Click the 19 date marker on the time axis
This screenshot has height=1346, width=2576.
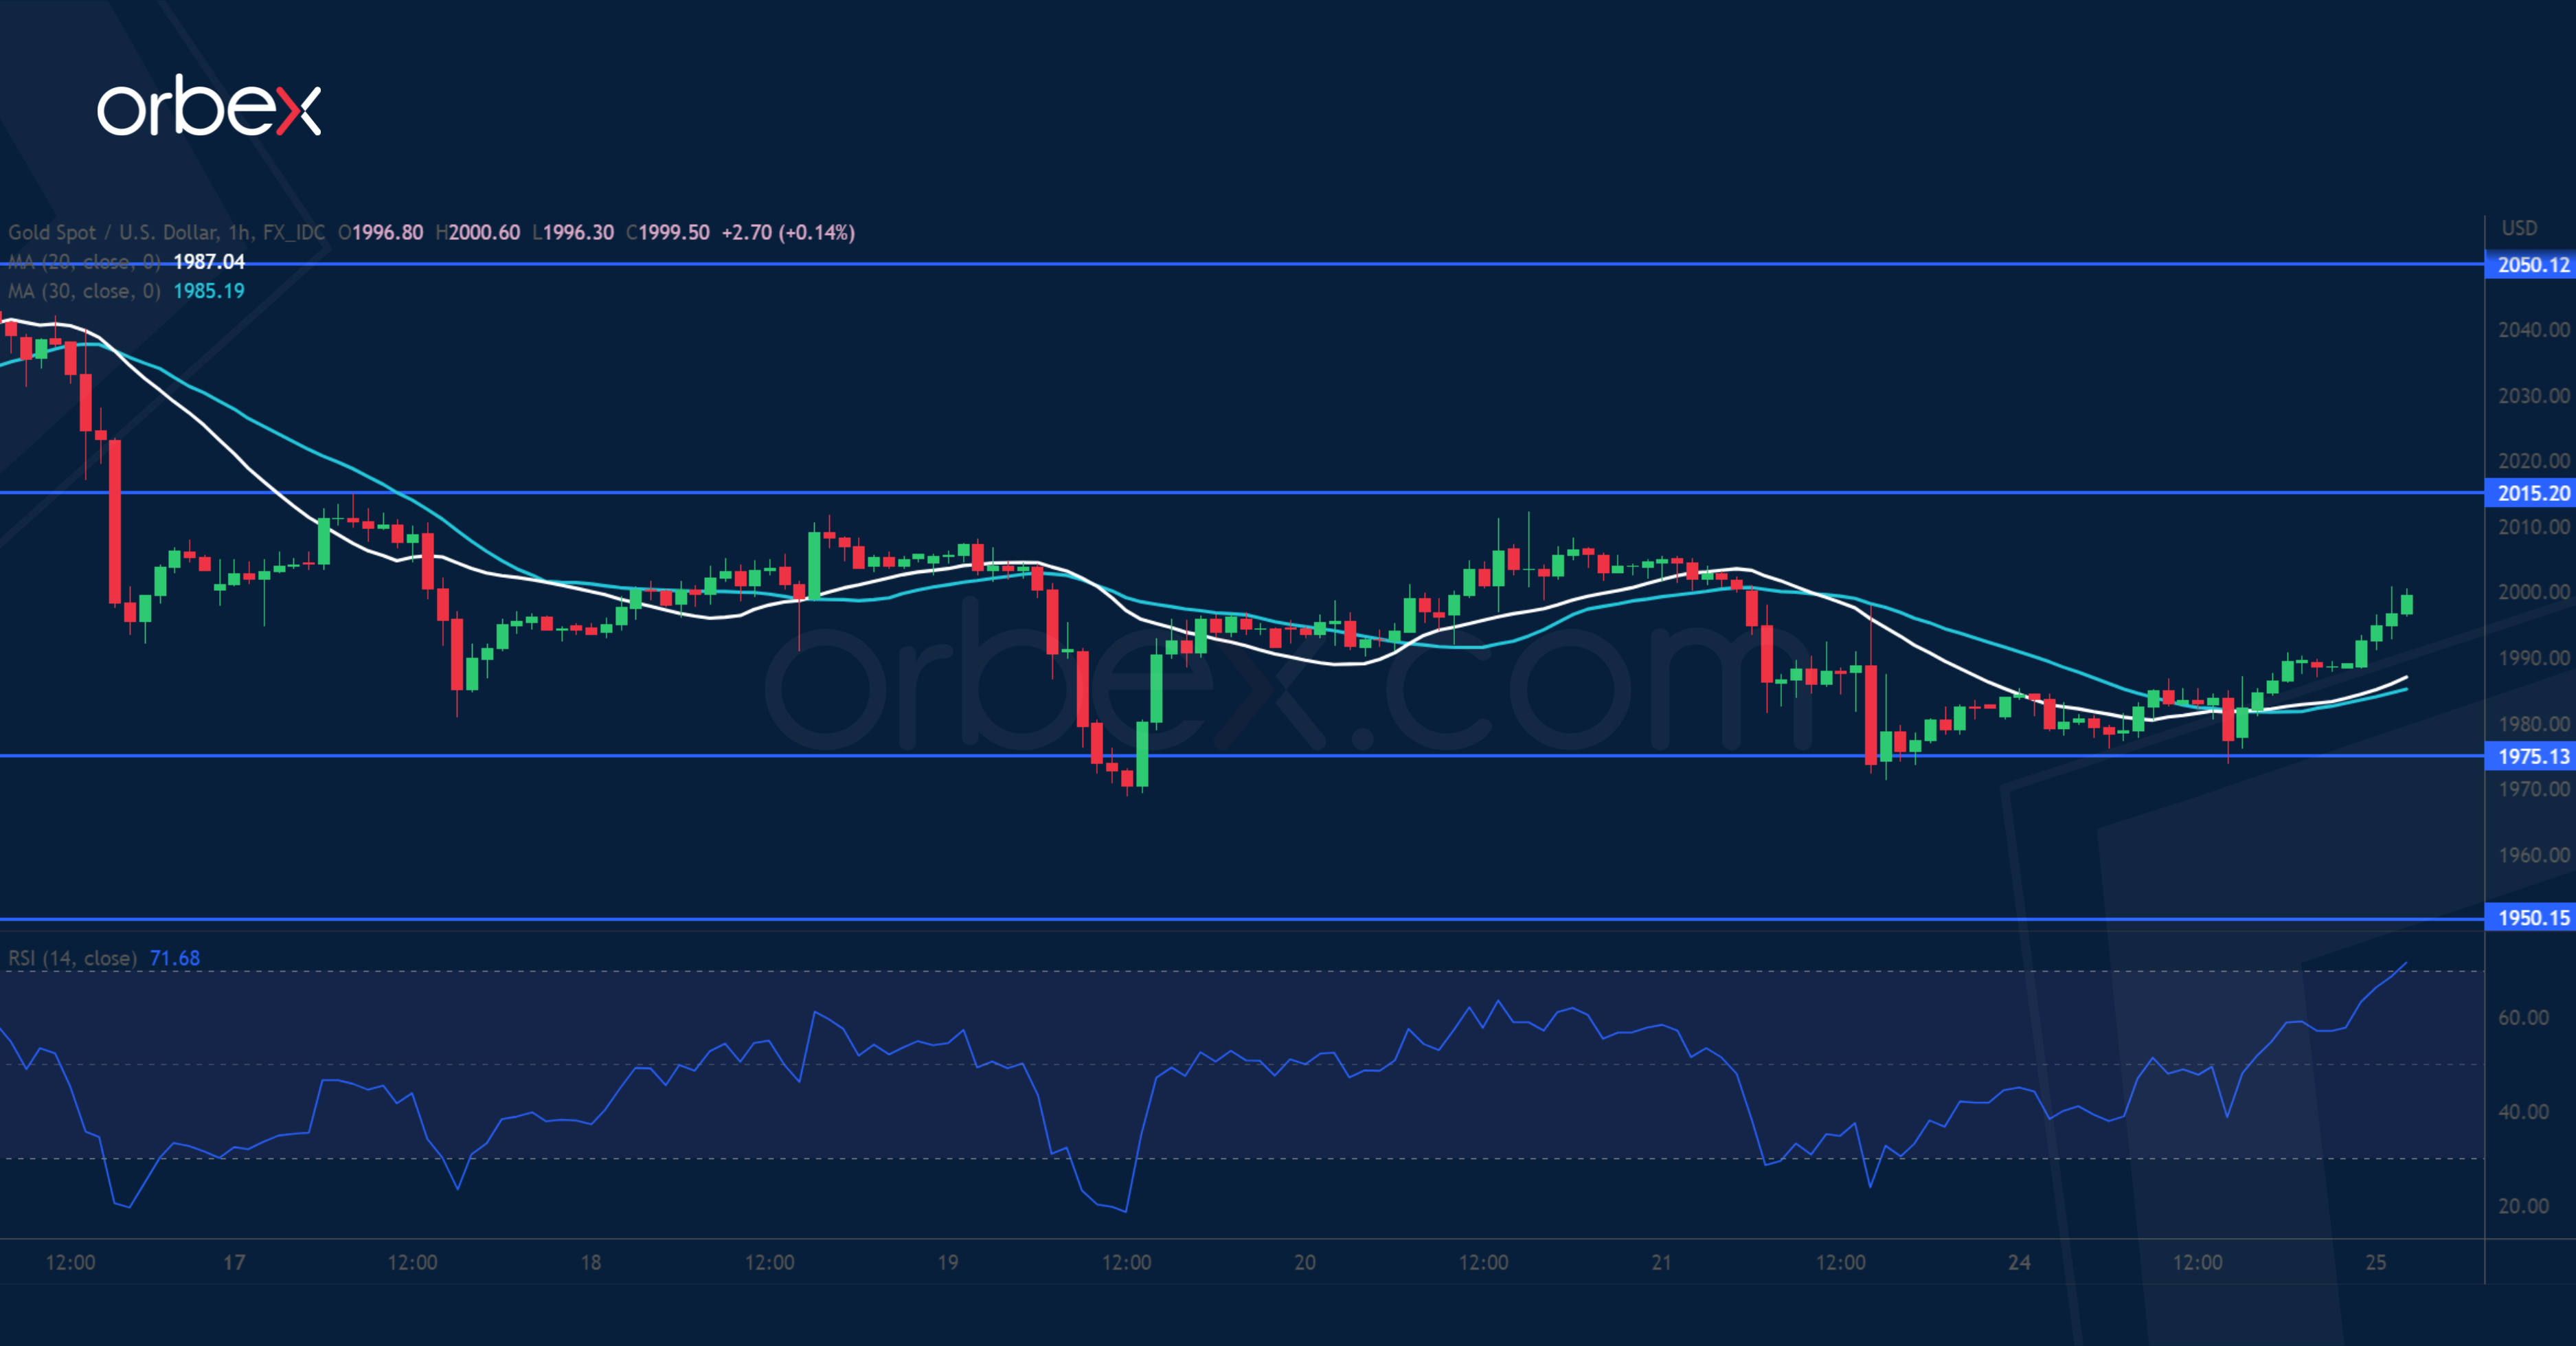948,1262
